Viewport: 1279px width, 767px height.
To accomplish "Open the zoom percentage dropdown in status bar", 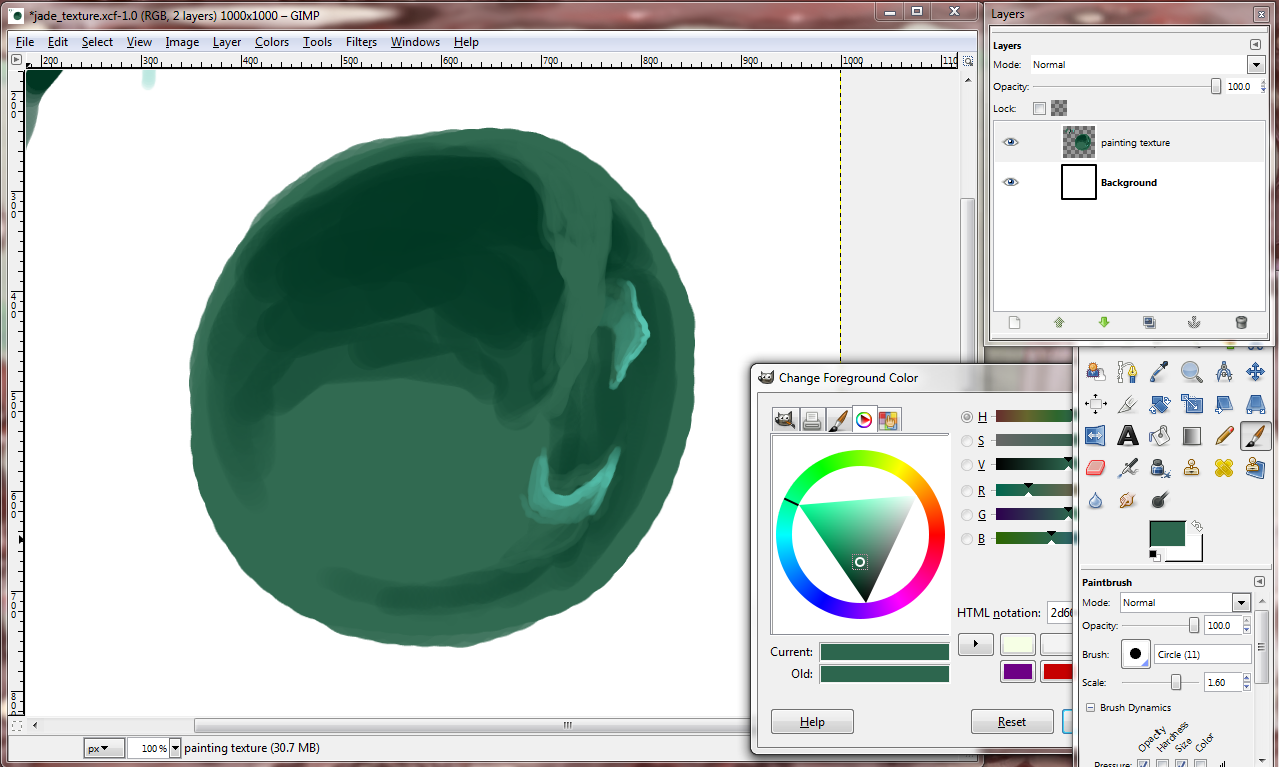I will (175, 748).
